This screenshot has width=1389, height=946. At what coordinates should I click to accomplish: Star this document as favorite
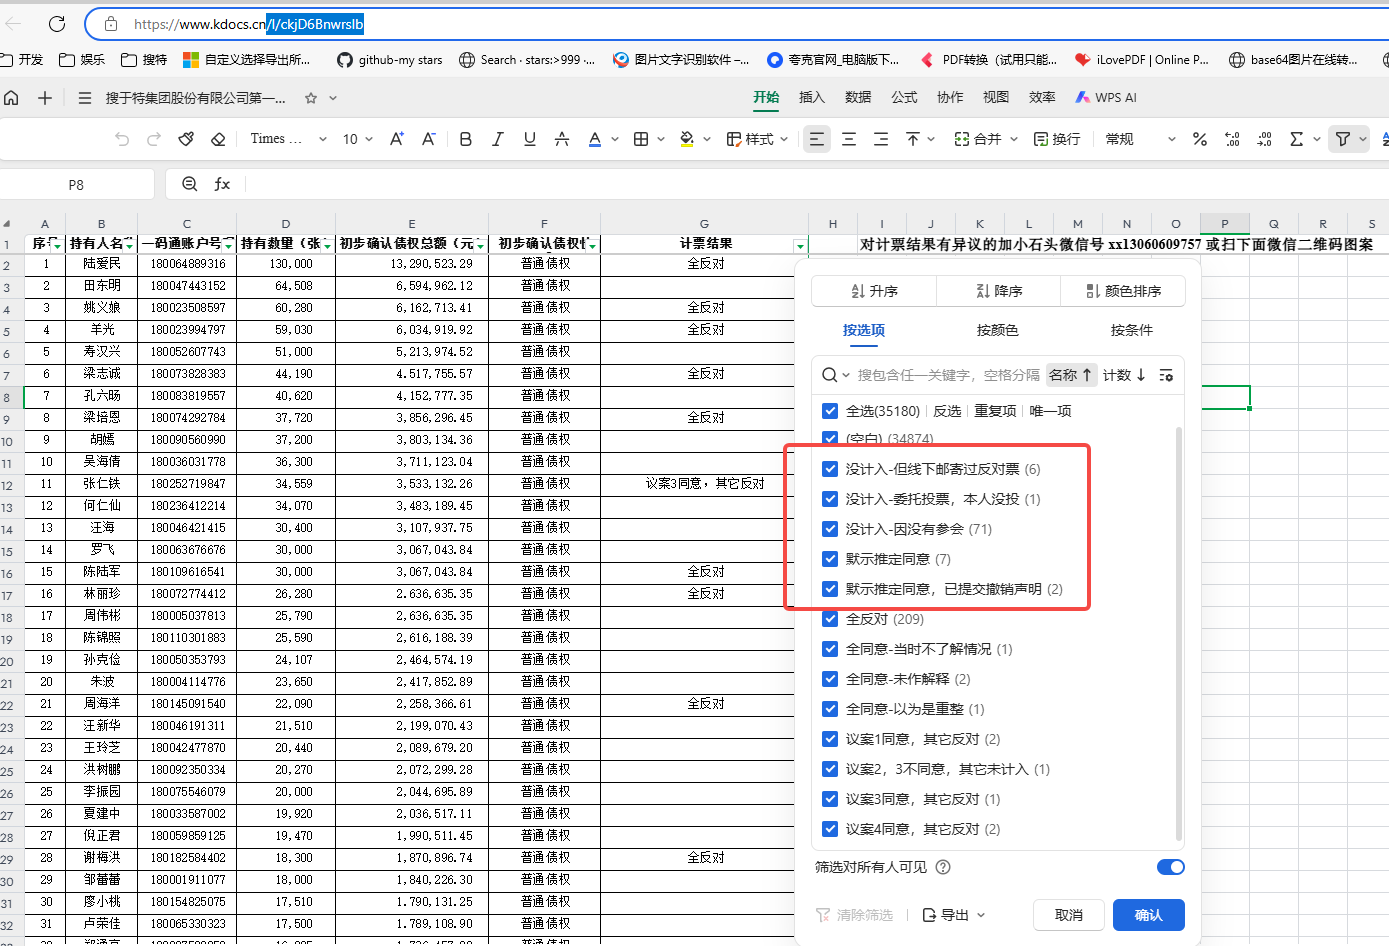[x=311, y=98]
